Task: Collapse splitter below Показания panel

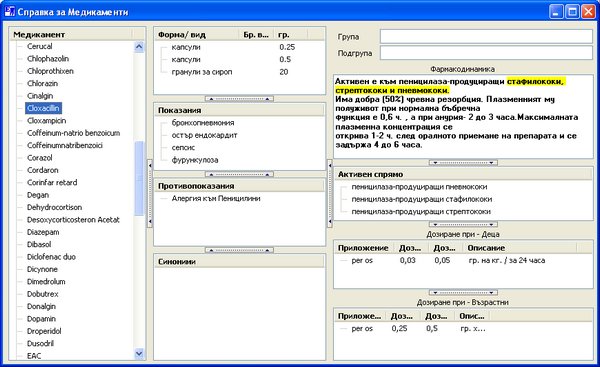Action: point(239,175)
